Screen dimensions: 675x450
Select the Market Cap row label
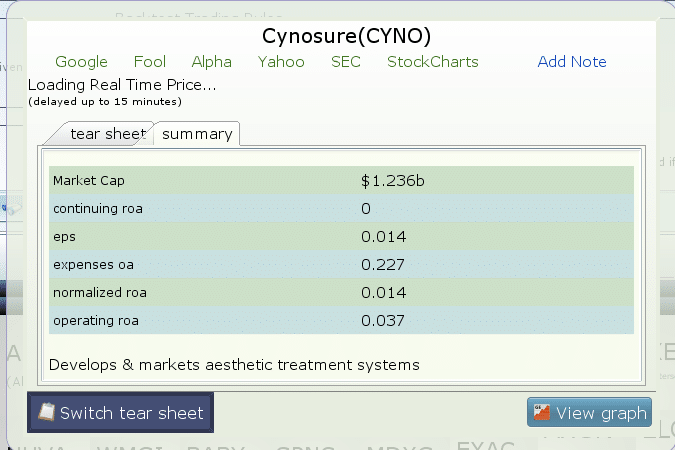tap(89, 180)
